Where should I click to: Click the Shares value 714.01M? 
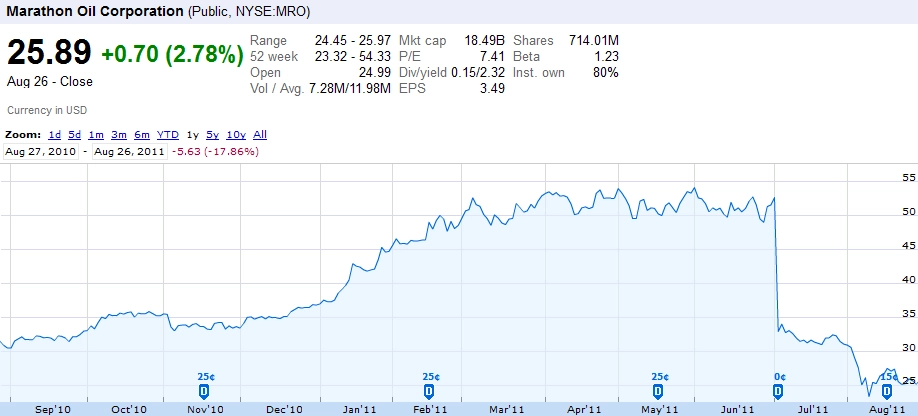[x=594, y=40]
